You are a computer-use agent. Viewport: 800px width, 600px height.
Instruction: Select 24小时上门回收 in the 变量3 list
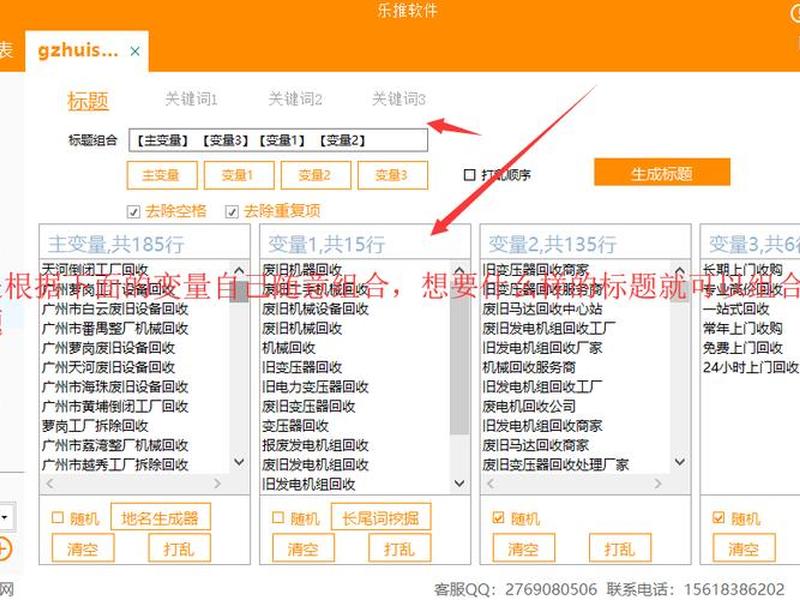[x=751, y=367]
